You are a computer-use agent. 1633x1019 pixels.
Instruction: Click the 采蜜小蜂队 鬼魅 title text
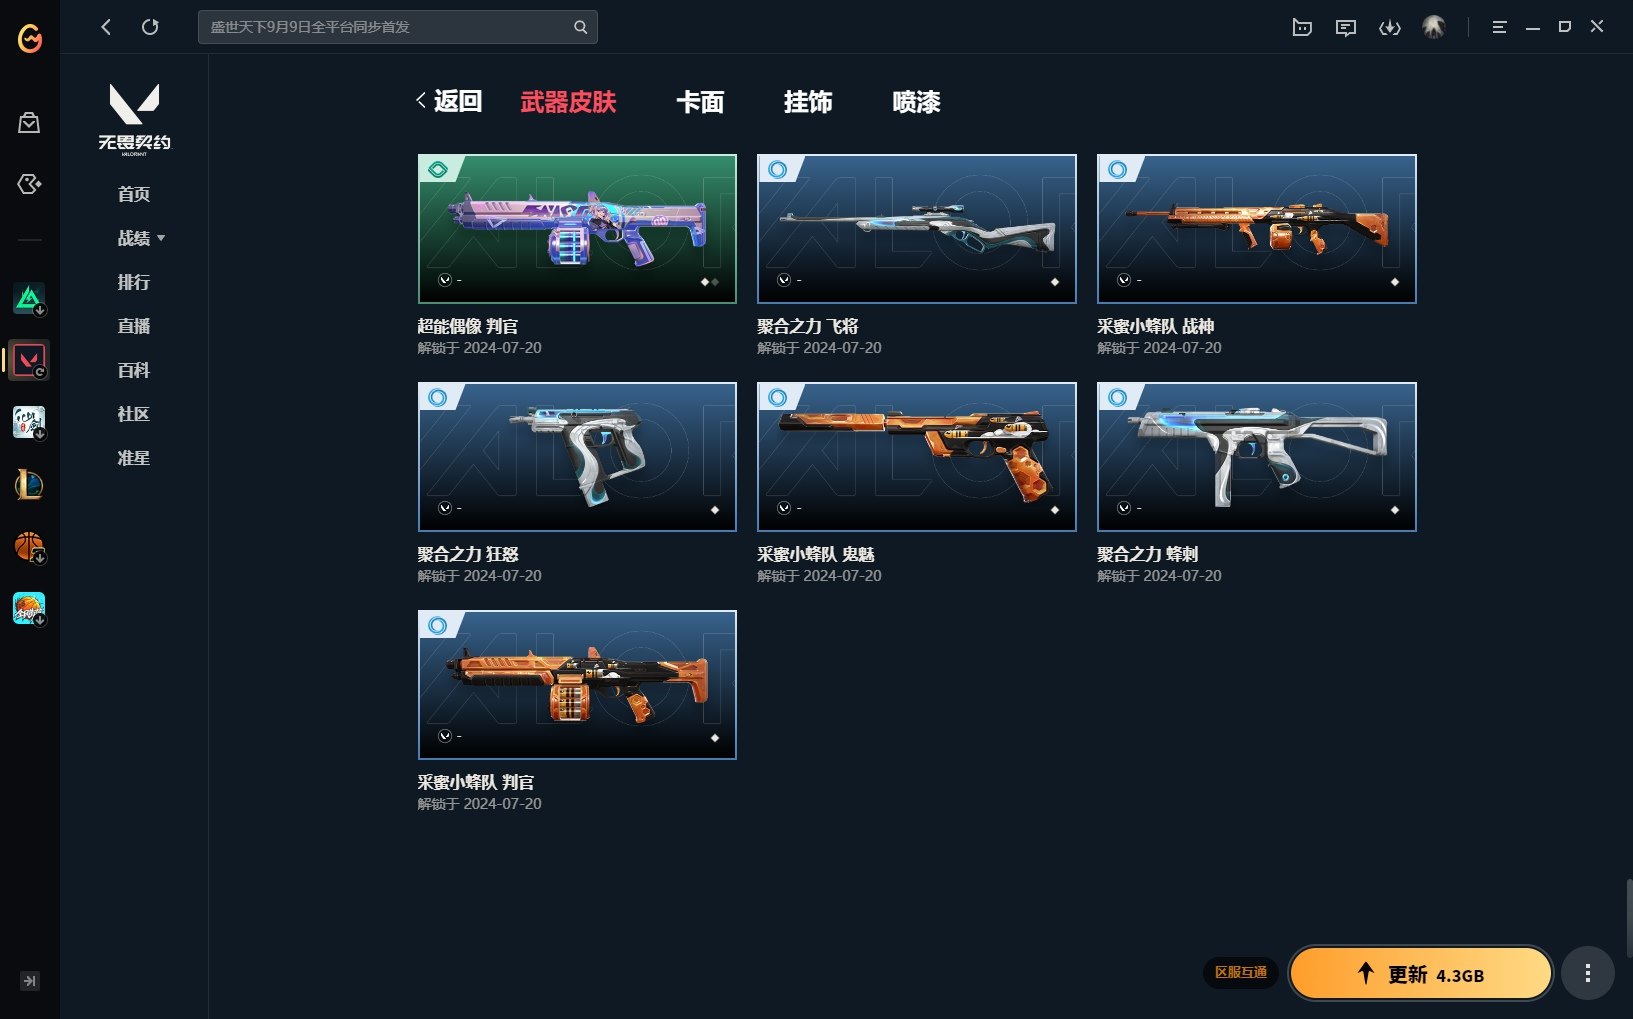816,554
